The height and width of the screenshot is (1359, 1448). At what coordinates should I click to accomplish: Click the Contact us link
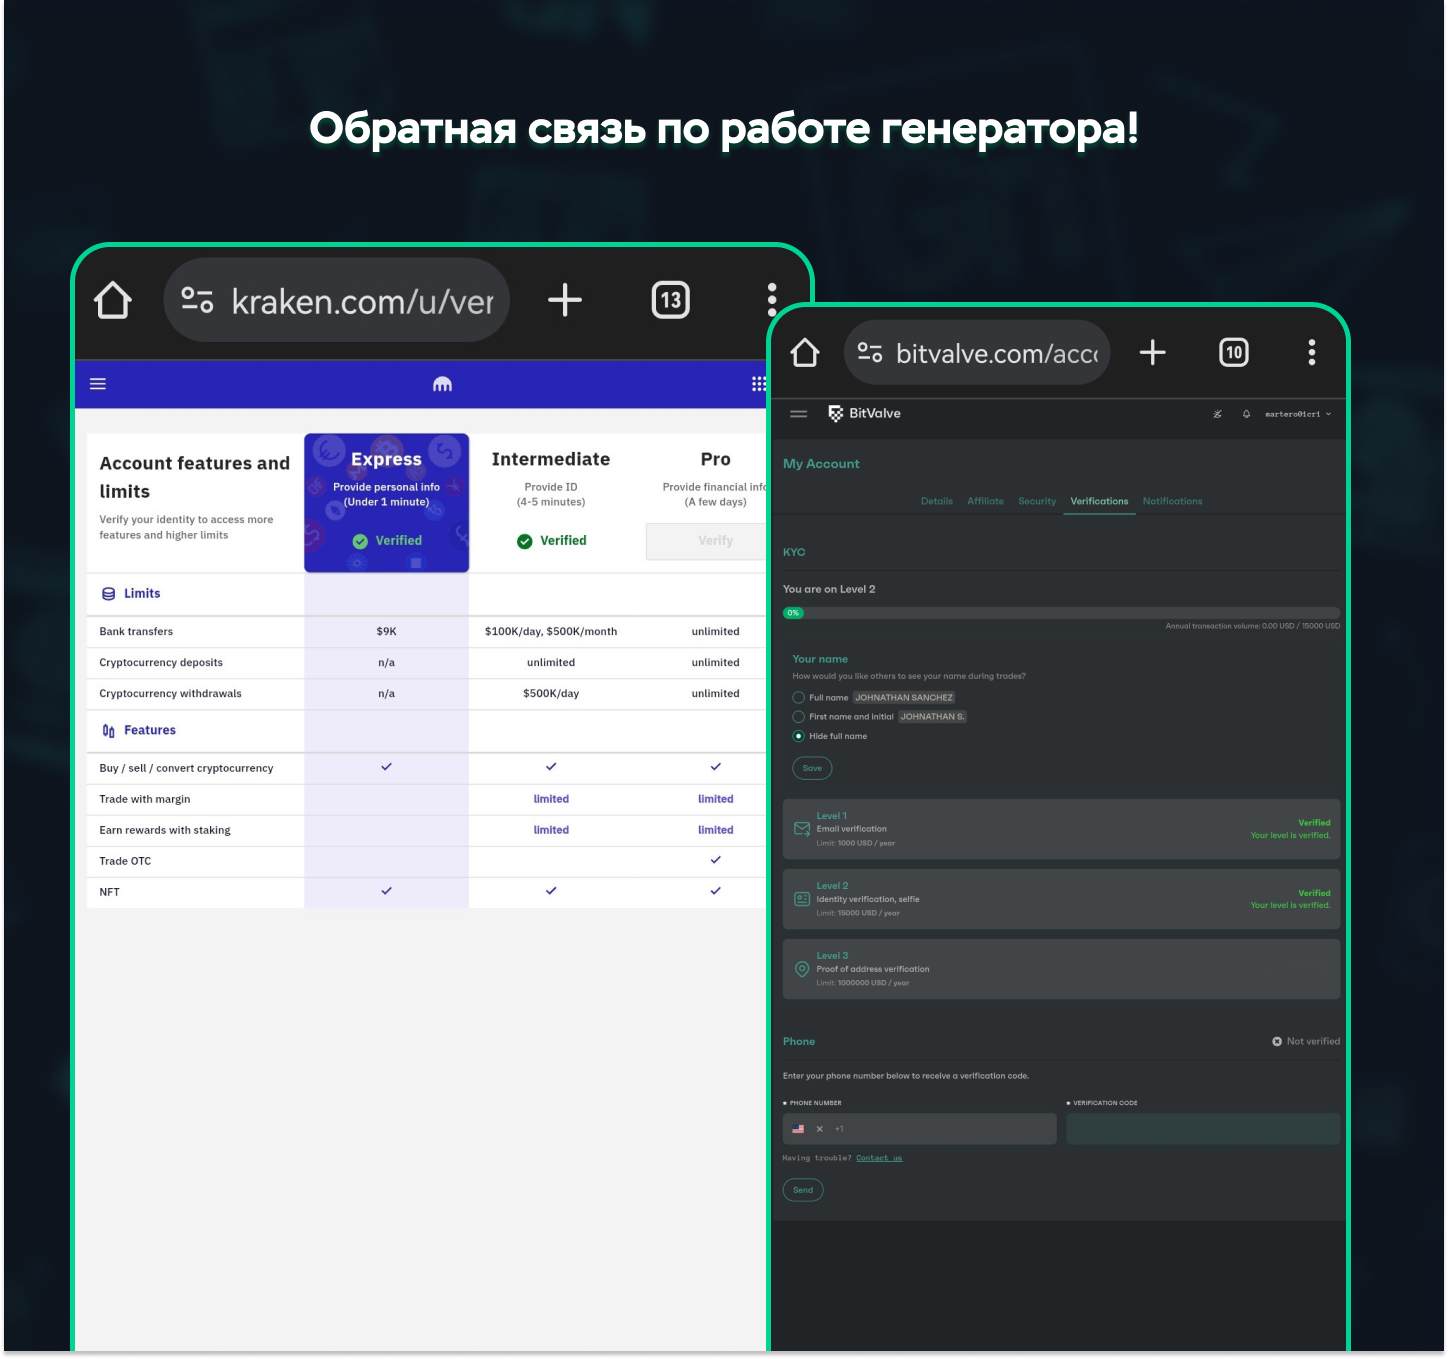pos(879,1158)
